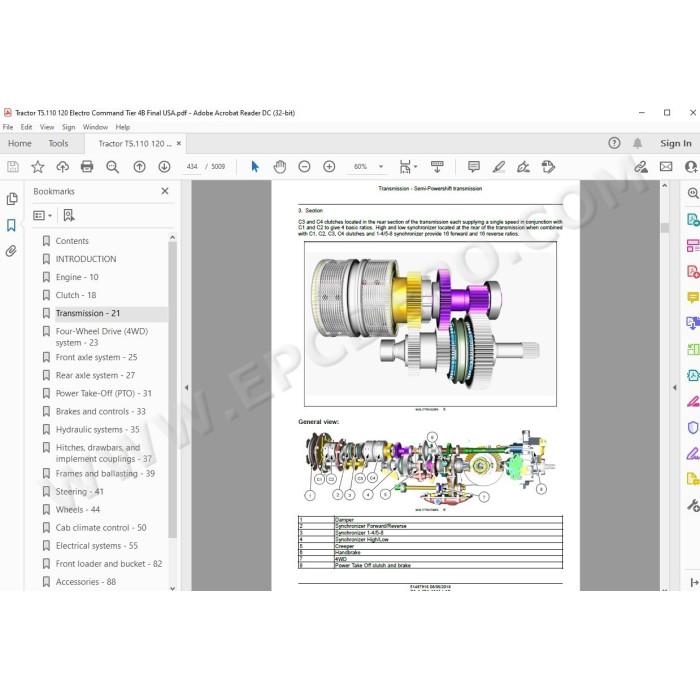Switch to the Home tab
The height and width of the screenshot is (700, 700).
(20, 144)
